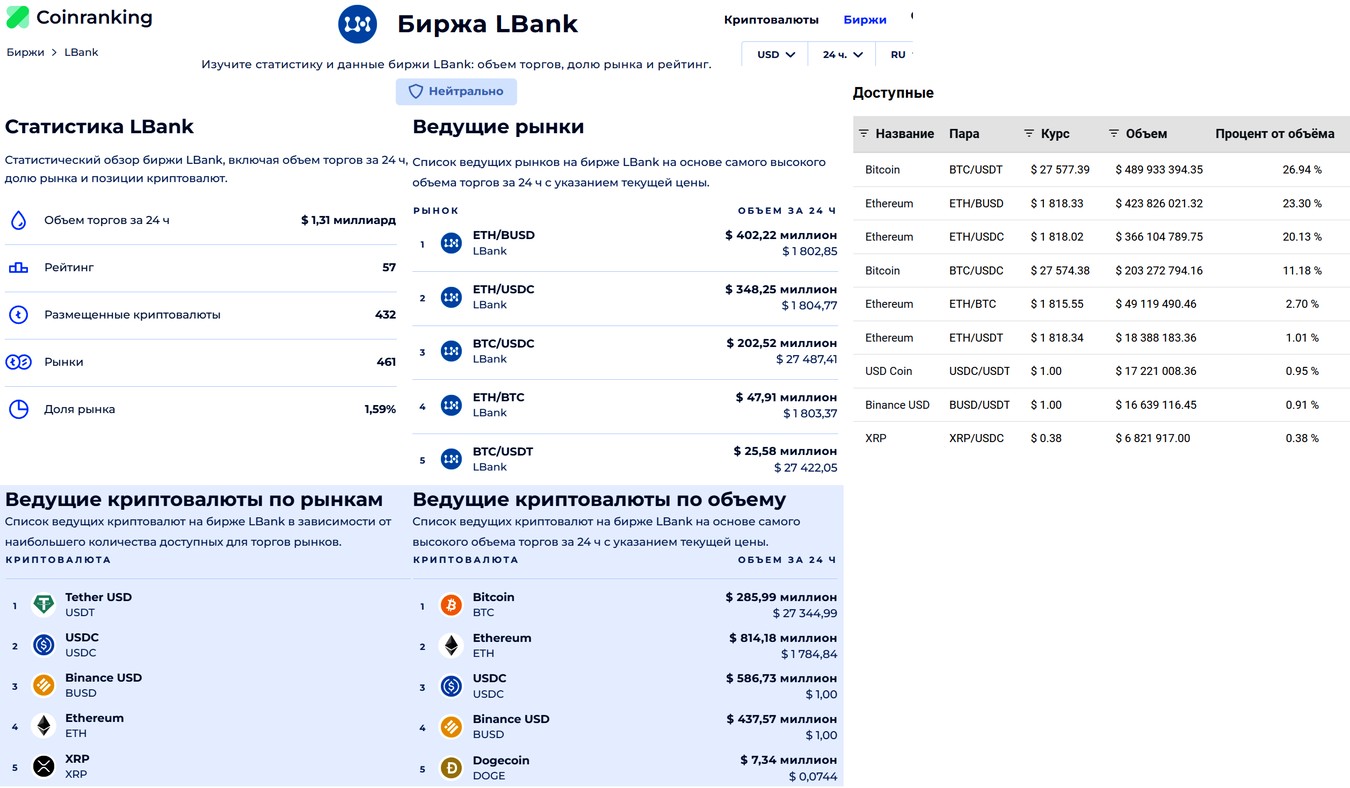Click Tether USD coin icon
This screenshot has height=788, width=1350.
pyautogui.click(x=43, y=604)
